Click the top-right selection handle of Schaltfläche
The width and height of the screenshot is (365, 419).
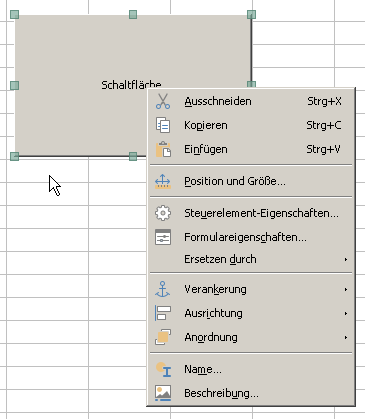pos(251,14)
